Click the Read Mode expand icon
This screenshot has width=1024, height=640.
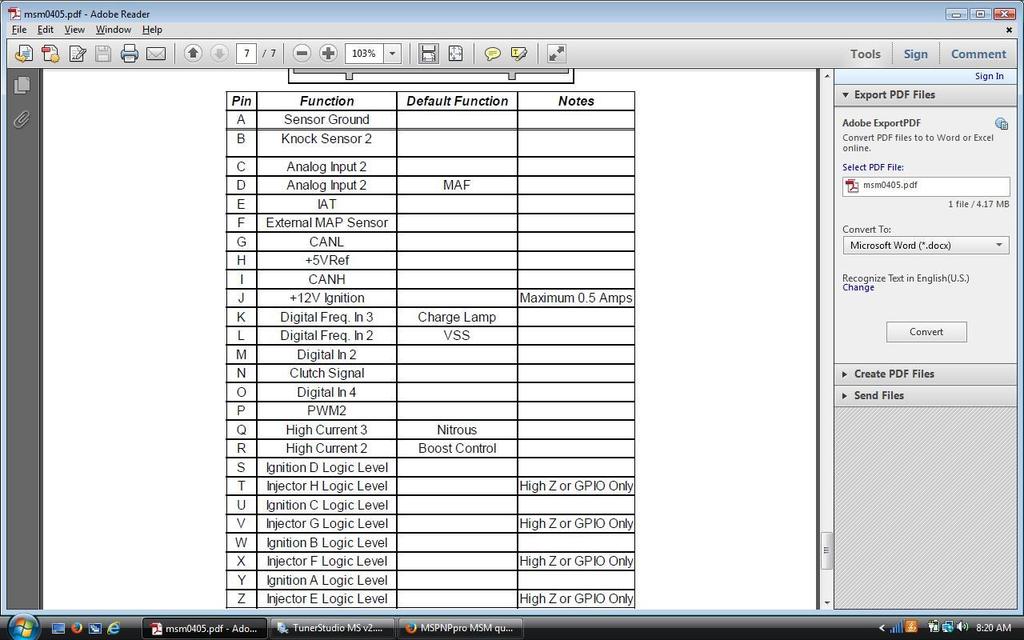556,54
